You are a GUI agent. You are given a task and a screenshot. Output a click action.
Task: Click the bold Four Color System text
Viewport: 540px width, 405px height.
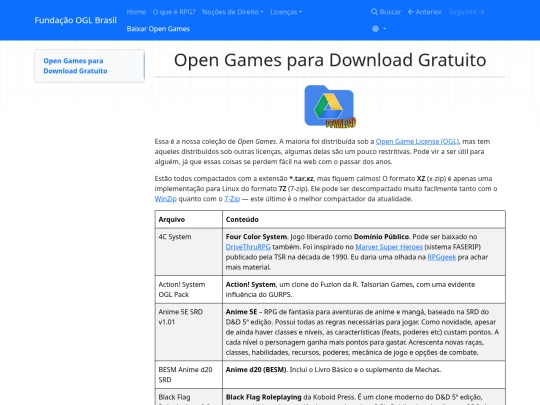tap(256, 237)
